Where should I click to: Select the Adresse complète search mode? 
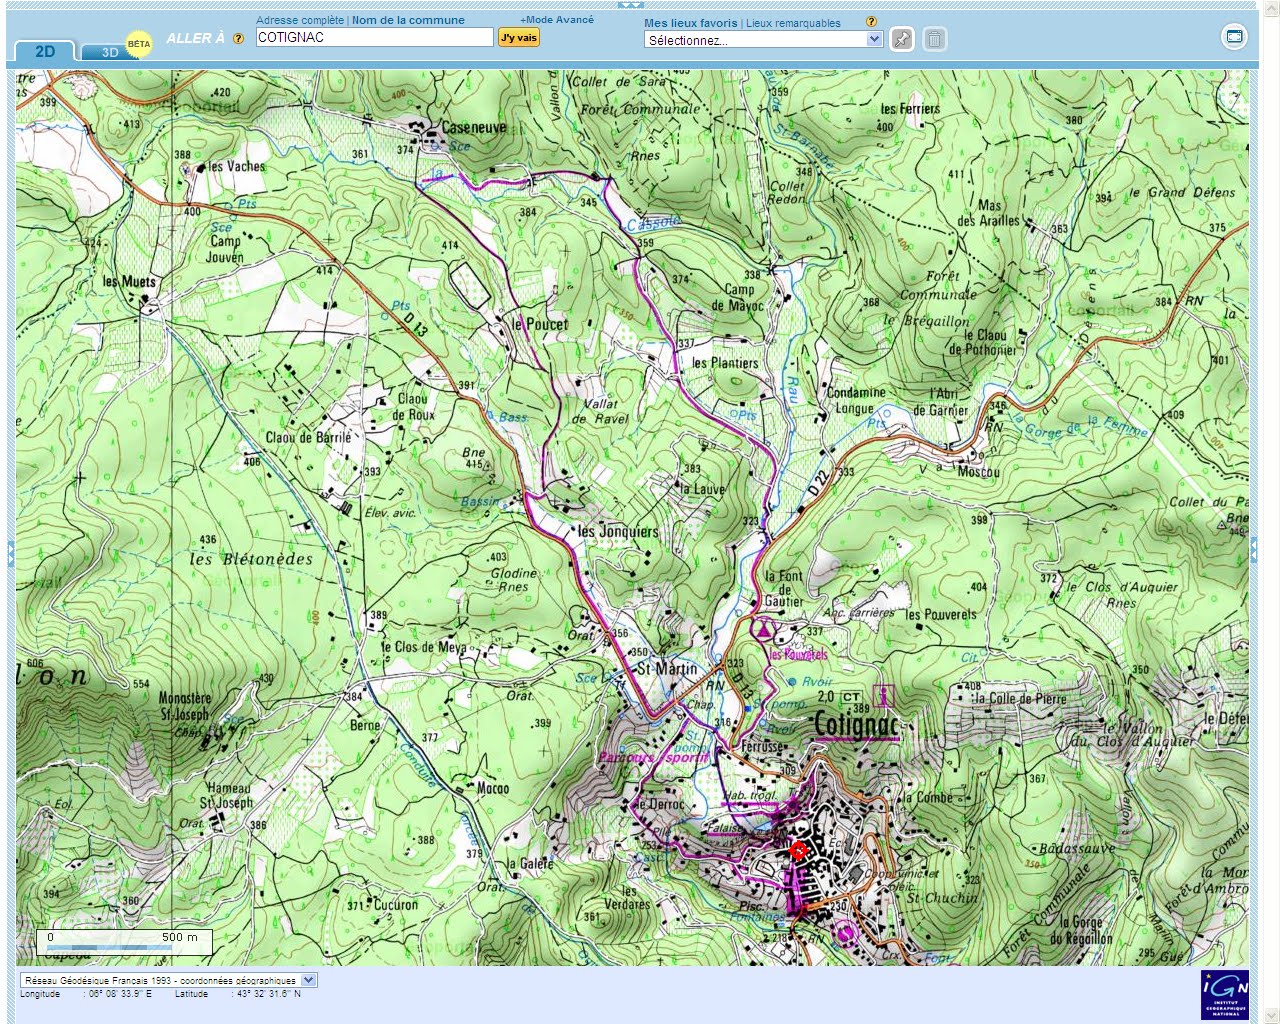[x=300, y=20]
